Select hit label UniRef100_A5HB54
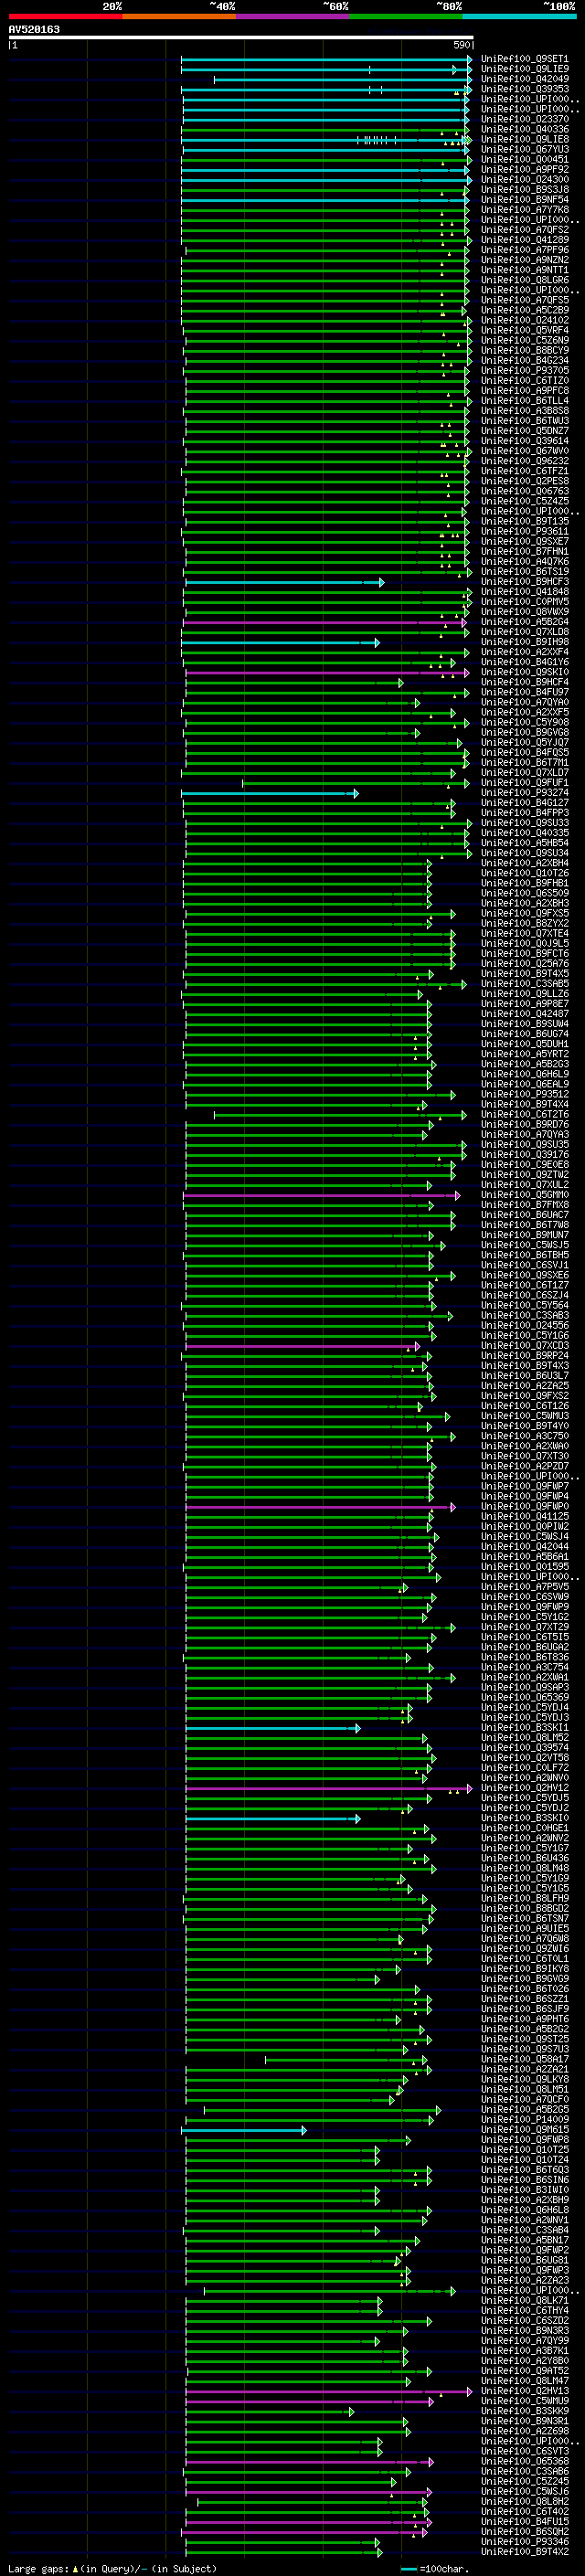 tap(524, 843)
